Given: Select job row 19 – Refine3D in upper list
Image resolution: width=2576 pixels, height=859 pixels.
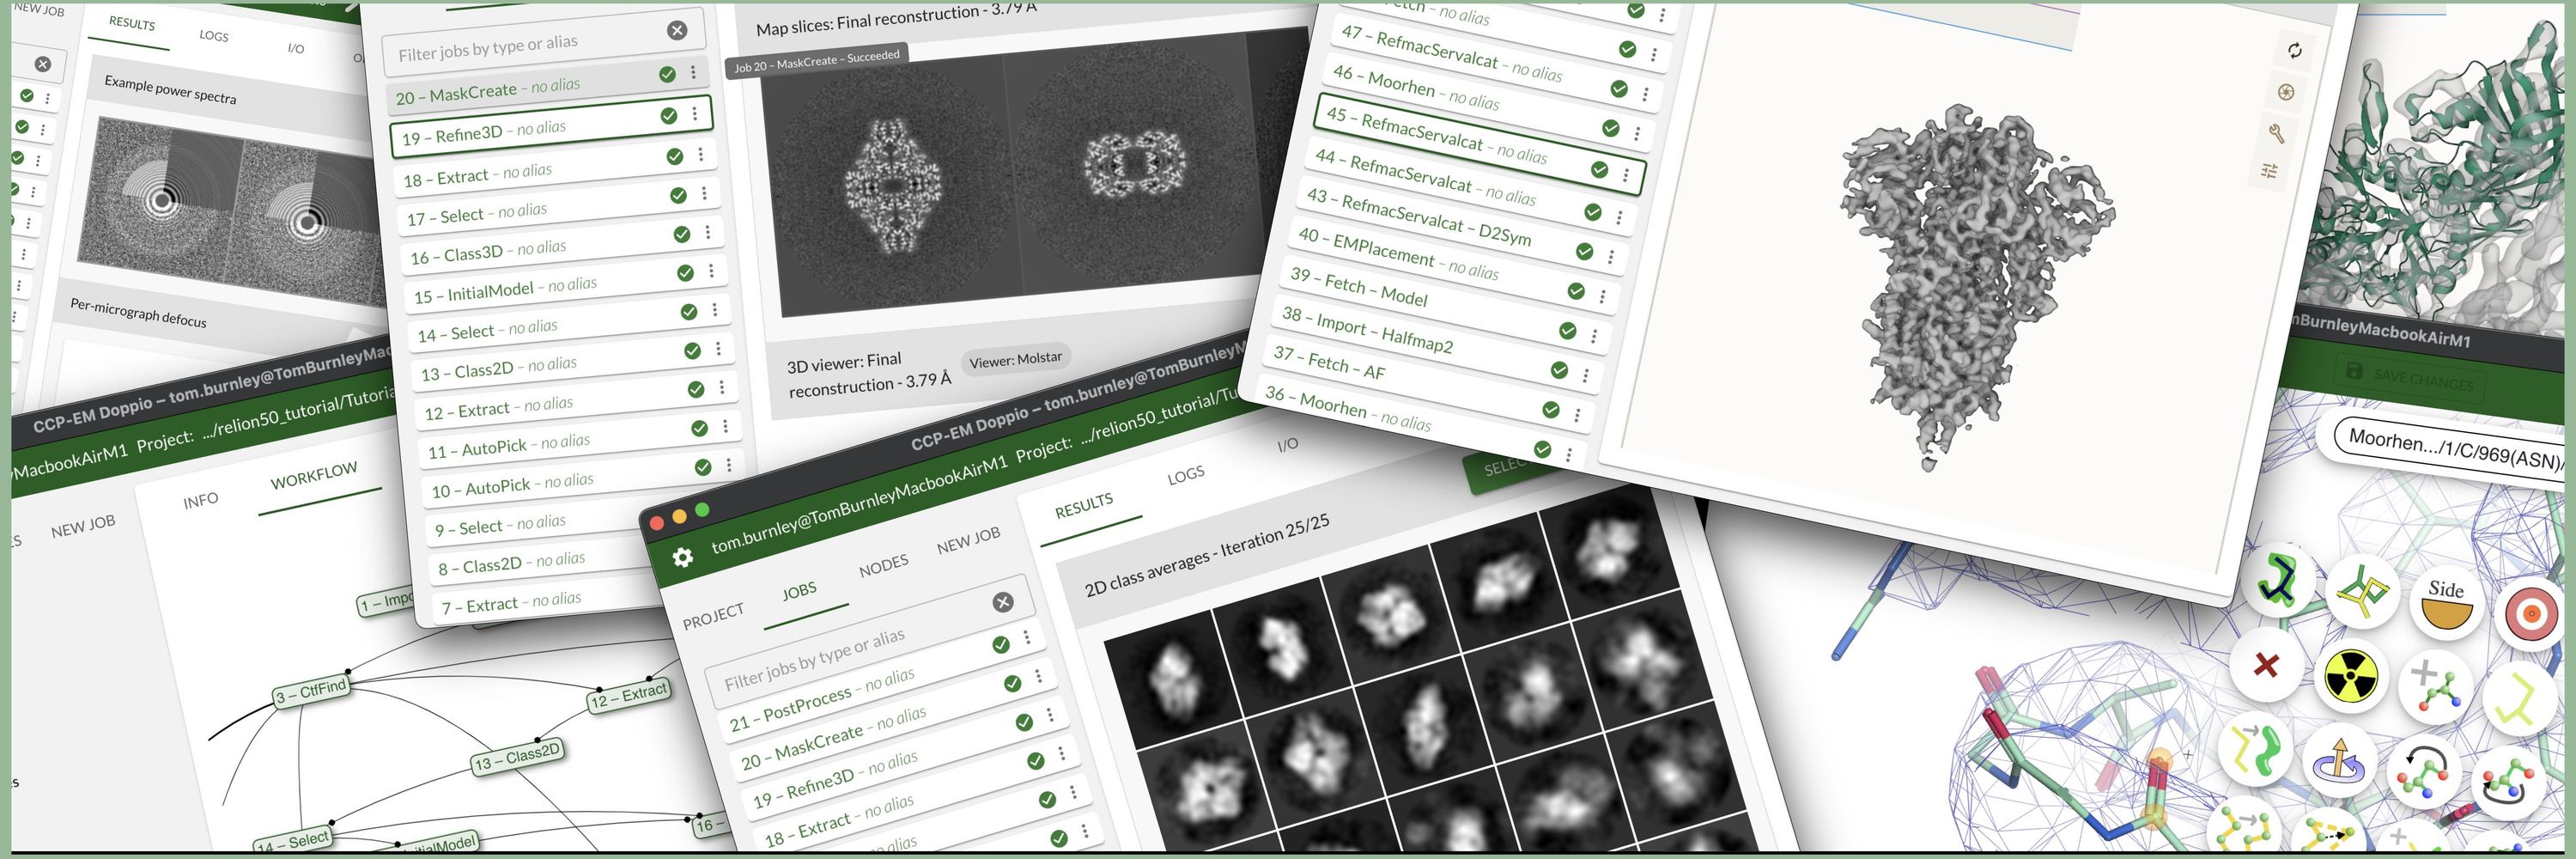Looking at the screenshot, I should click(550, 126).
